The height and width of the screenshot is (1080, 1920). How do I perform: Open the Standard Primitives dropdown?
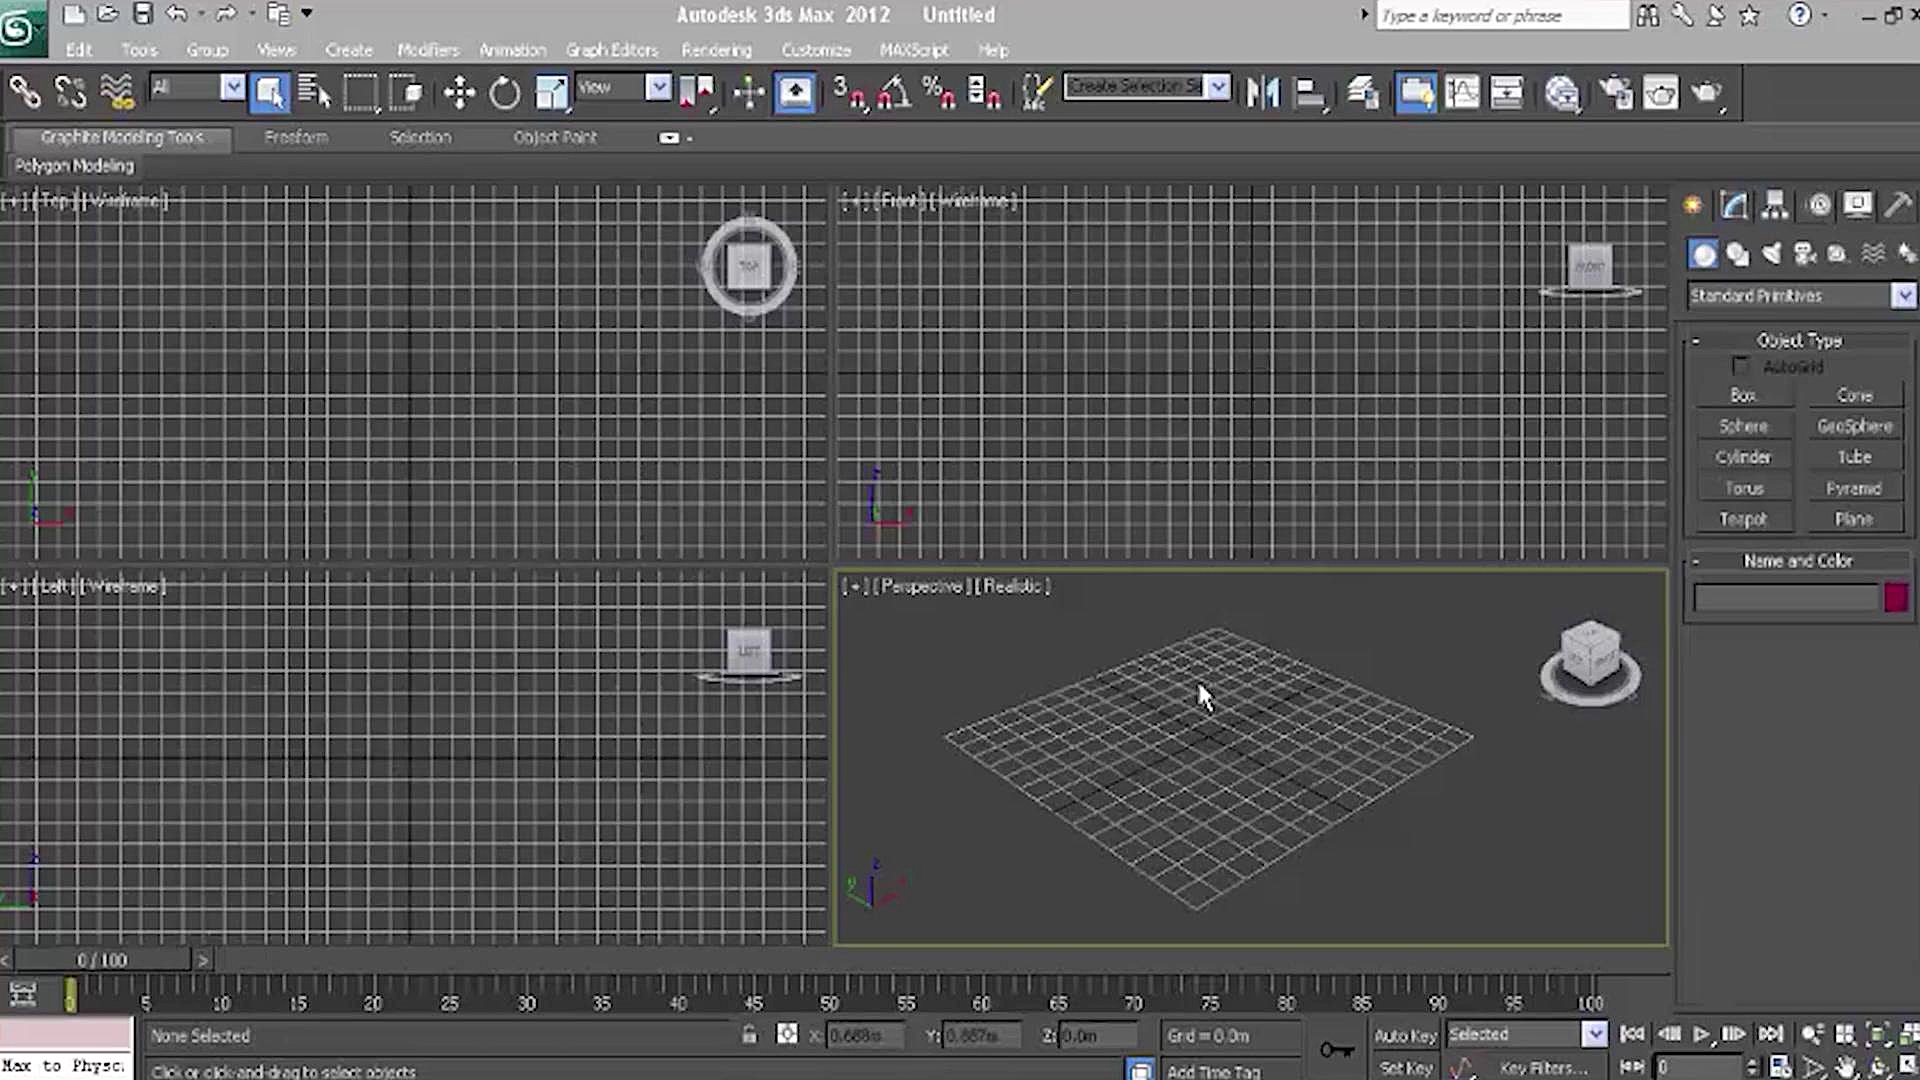[1903, 295]
